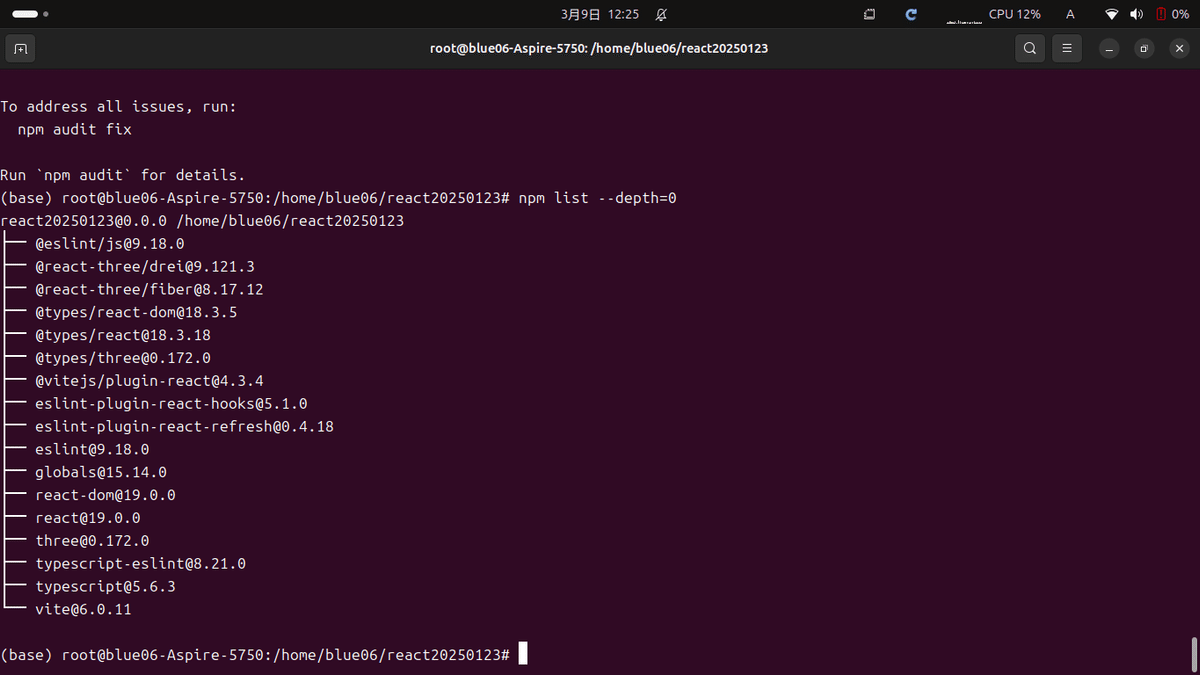Click the blinking cursor at the shell prompt
The height and width of the screenshot is (675, 1200).
[521, 653]
